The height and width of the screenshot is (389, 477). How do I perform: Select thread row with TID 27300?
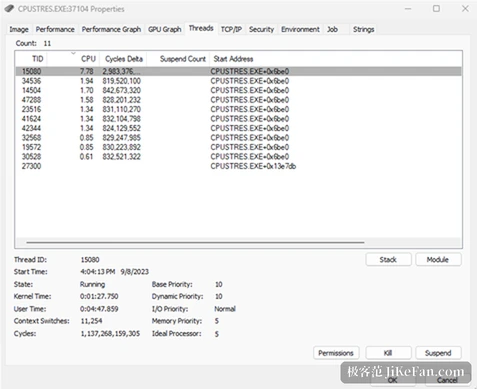238,166
